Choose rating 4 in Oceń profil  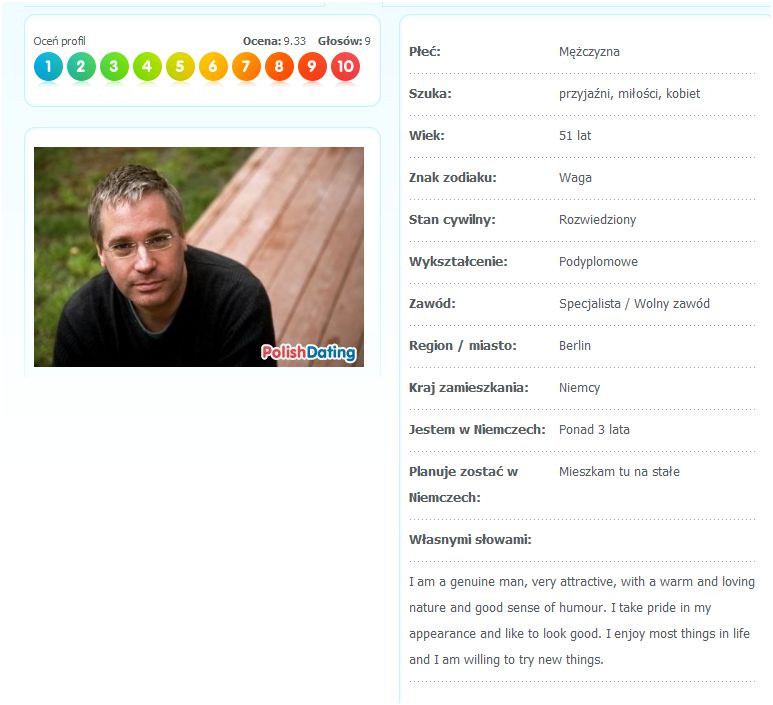pos(147,67)
